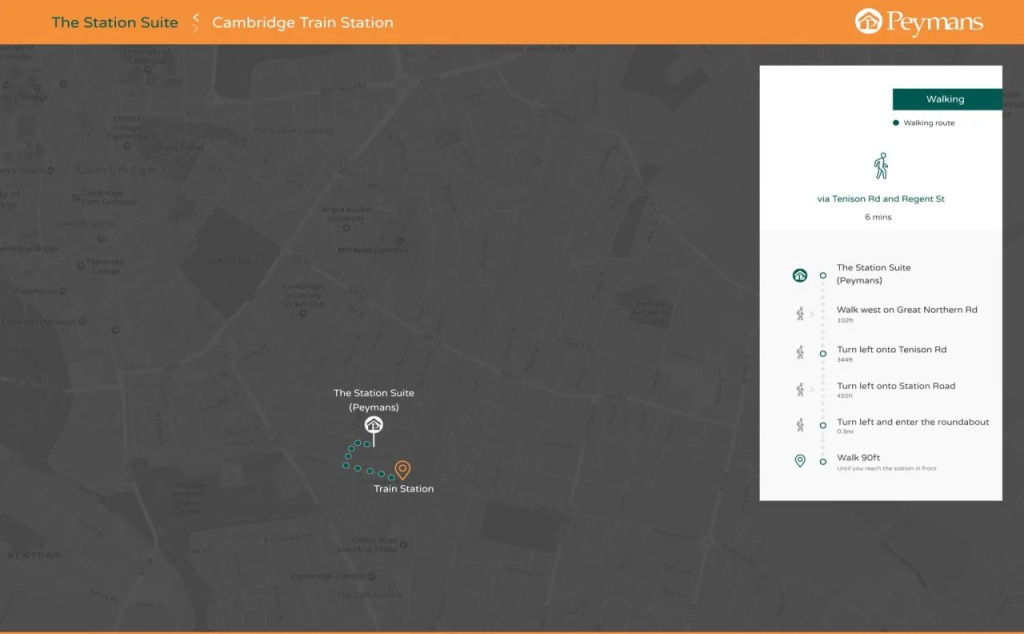1024x634 pixels.
Task: Click The Station Suite (Peymans) step text
Action: pos(873,274)
